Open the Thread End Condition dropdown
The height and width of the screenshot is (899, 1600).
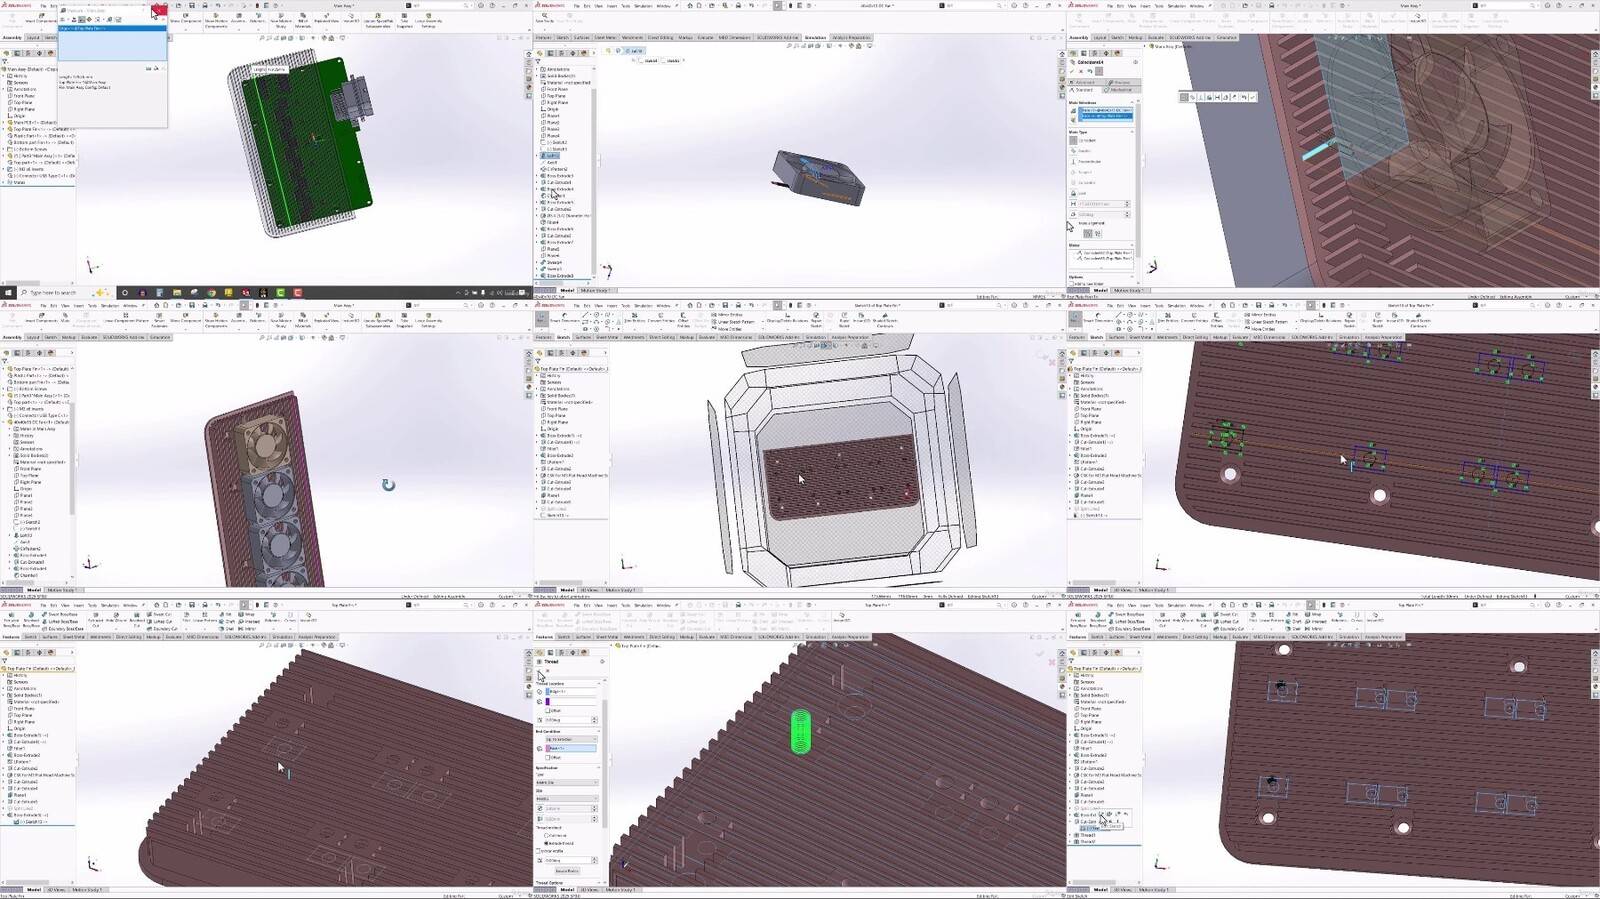(x=571, y=739)
